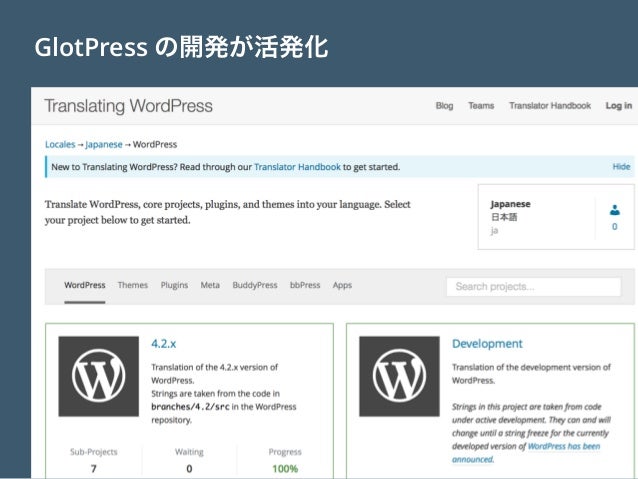Switch to the Apps tab

point(342,285)
